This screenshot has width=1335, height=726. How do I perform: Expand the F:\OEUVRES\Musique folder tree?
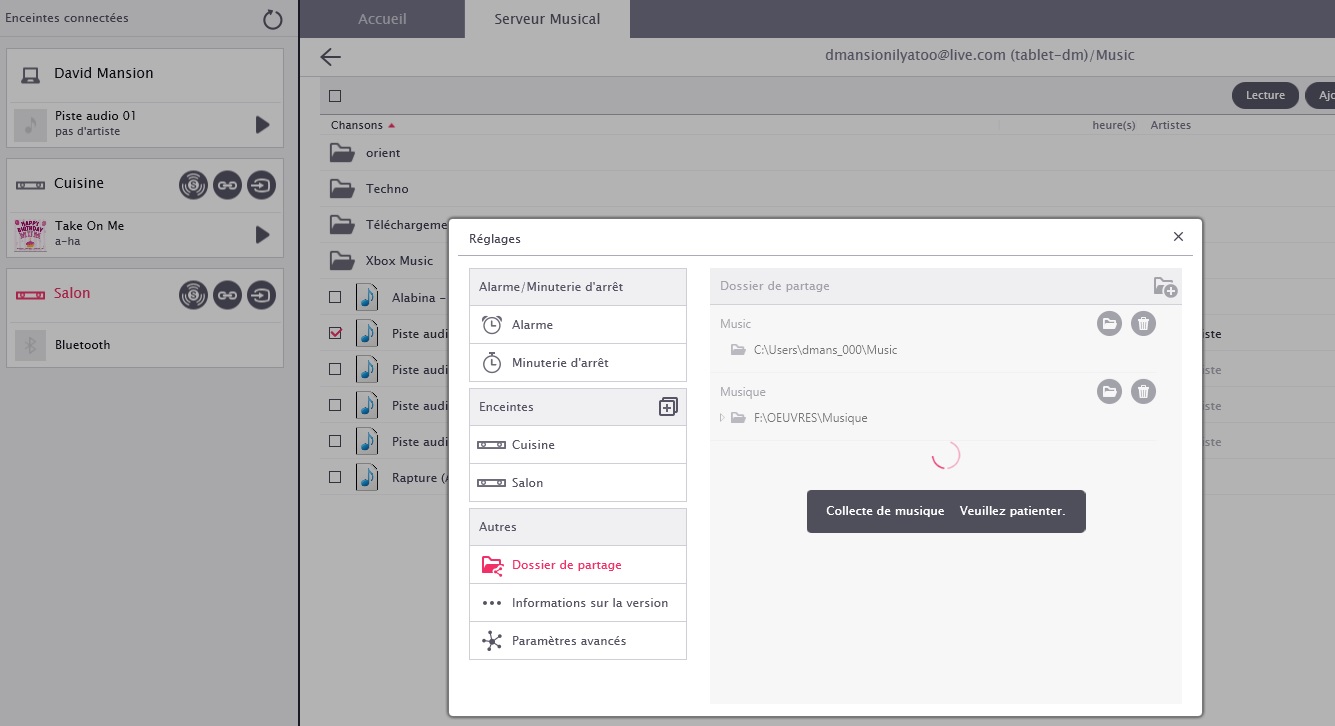click(x=722, y=418)
